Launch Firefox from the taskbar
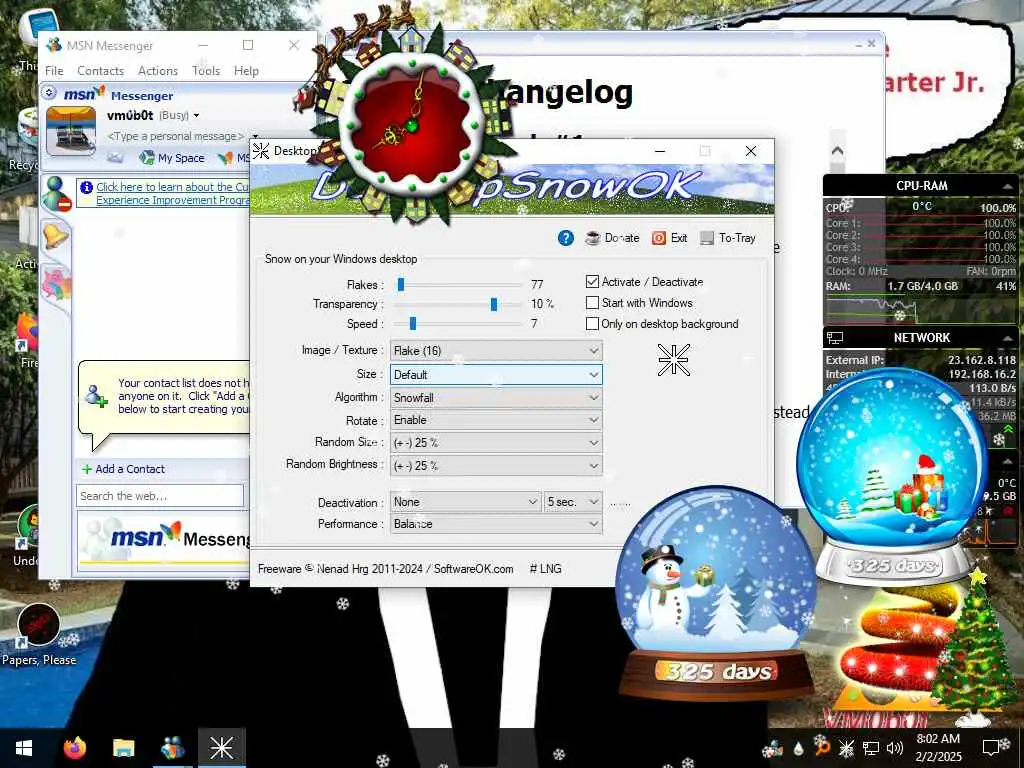 click(x=74, y=748)
